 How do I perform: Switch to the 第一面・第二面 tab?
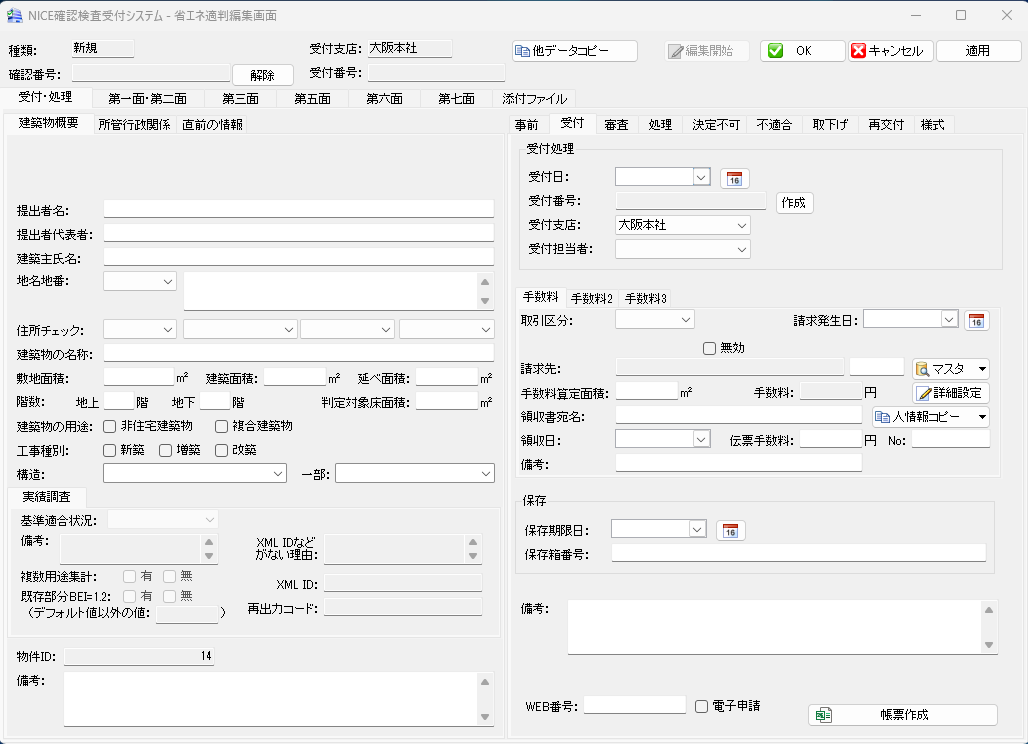pyautogui.click(x=148, y=99)
